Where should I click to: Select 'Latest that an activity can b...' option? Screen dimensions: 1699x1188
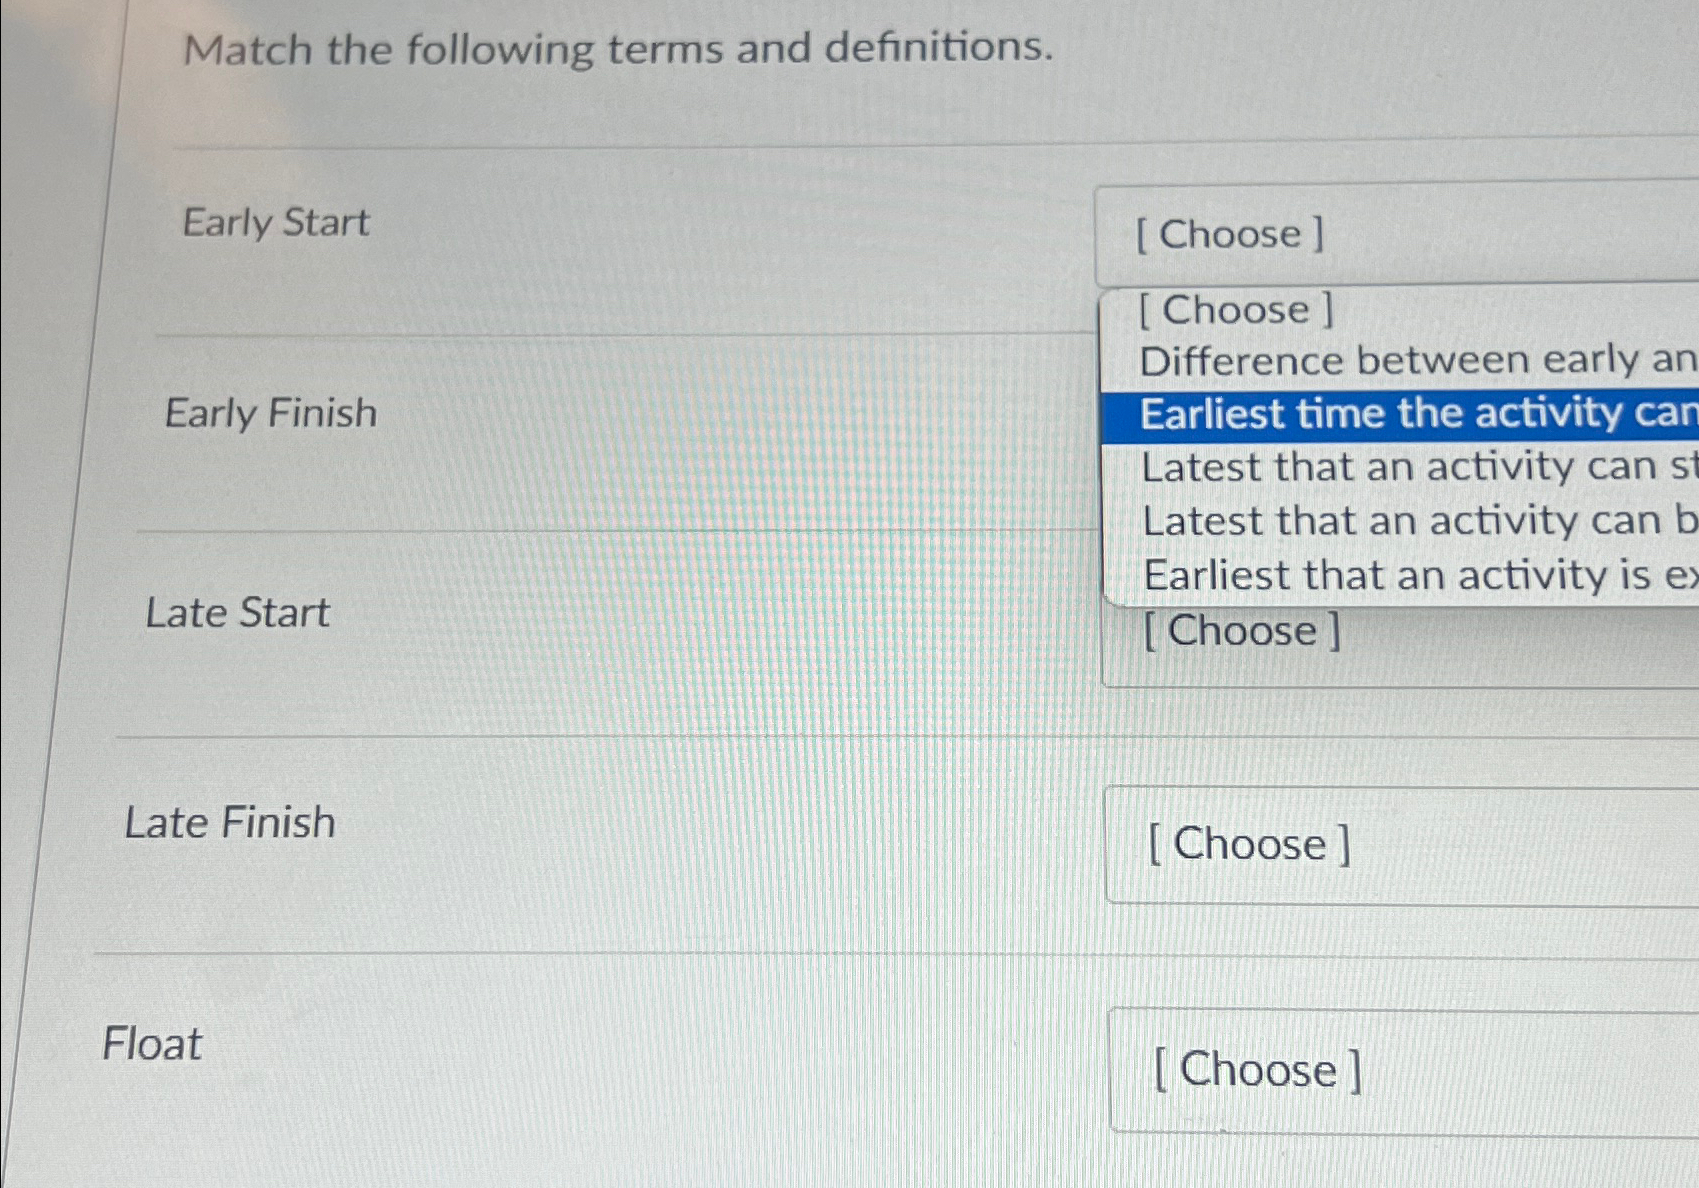(1400, 521)
